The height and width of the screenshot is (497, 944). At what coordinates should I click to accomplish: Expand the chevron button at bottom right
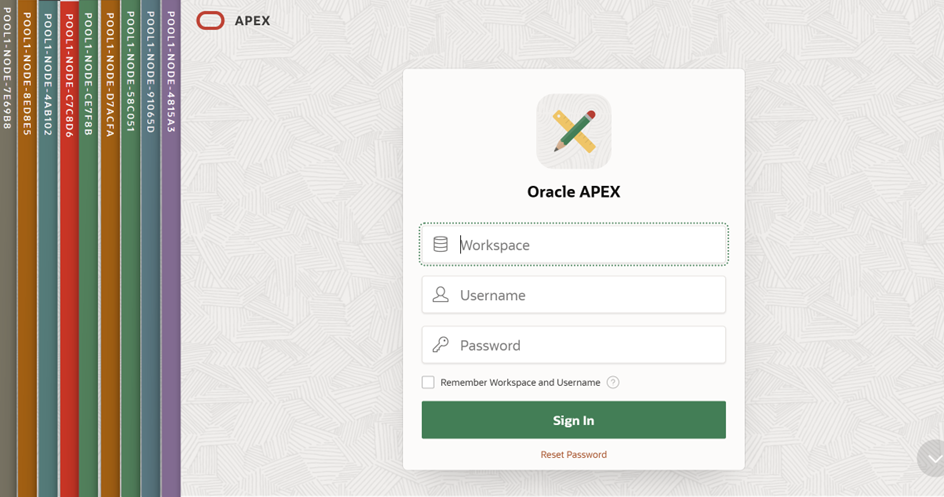[933, 459]
